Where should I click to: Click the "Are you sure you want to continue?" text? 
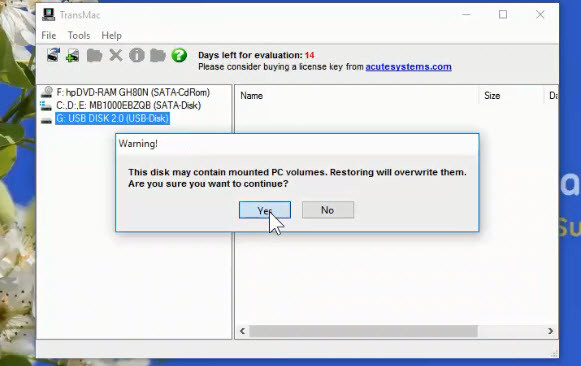(208, 184)
